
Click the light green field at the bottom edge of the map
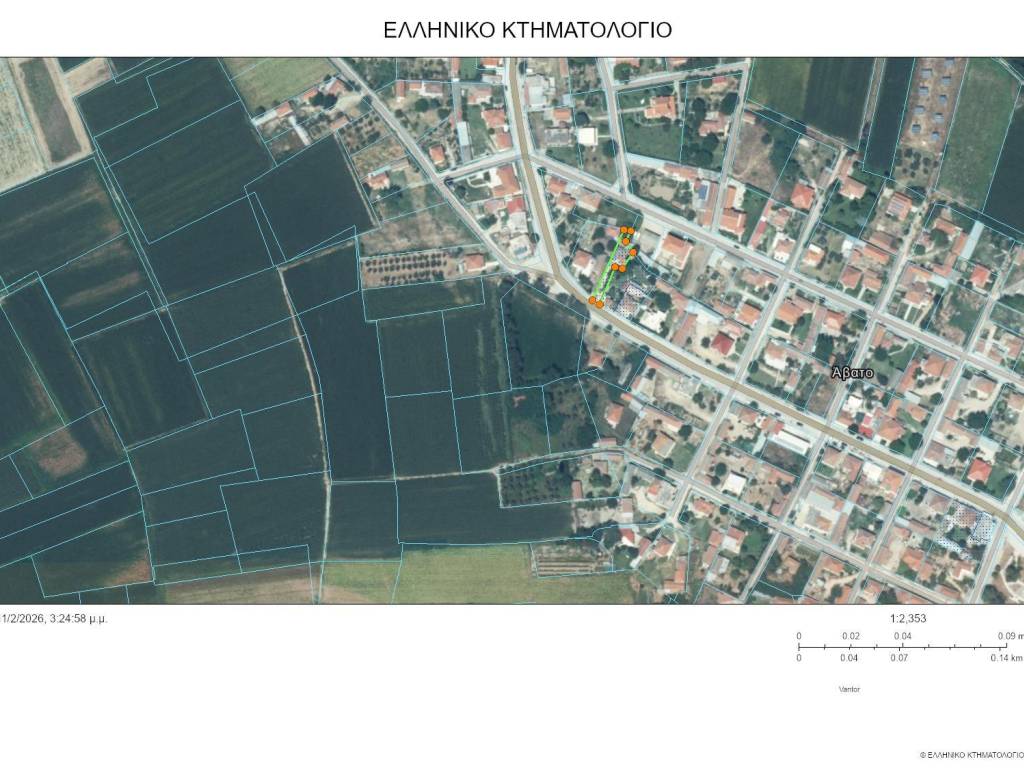tap(460, 575)
